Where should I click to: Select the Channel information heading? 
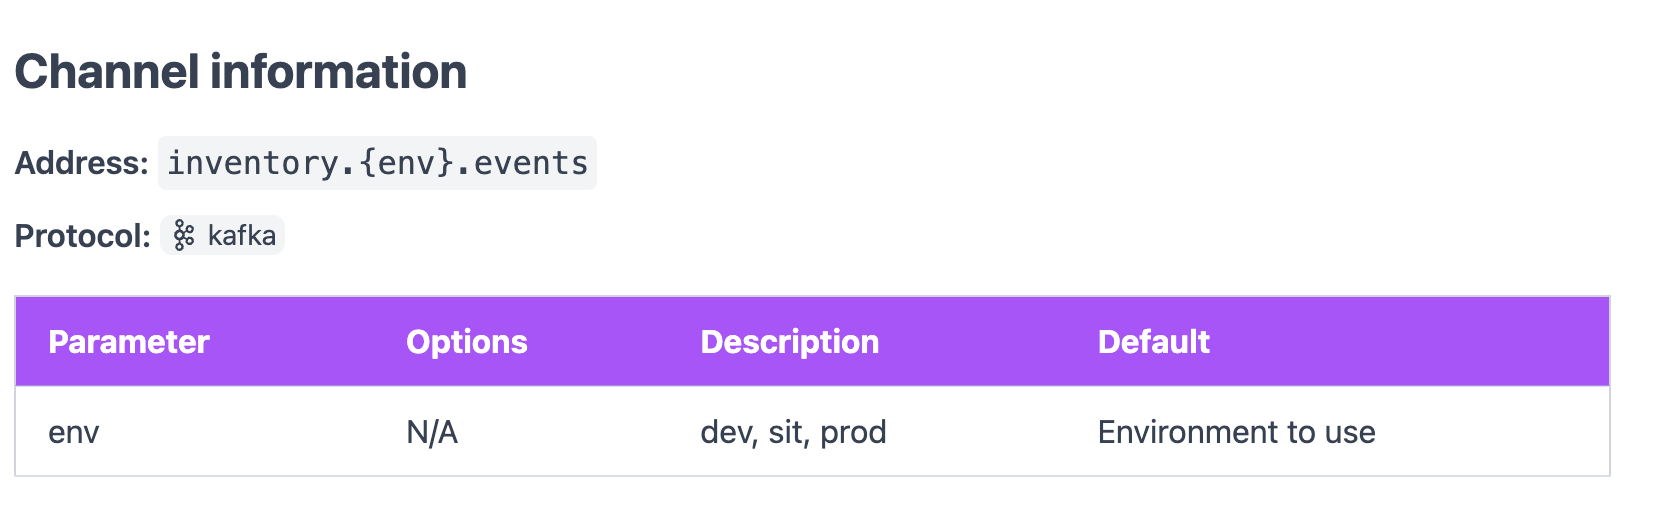click(241, 72)
